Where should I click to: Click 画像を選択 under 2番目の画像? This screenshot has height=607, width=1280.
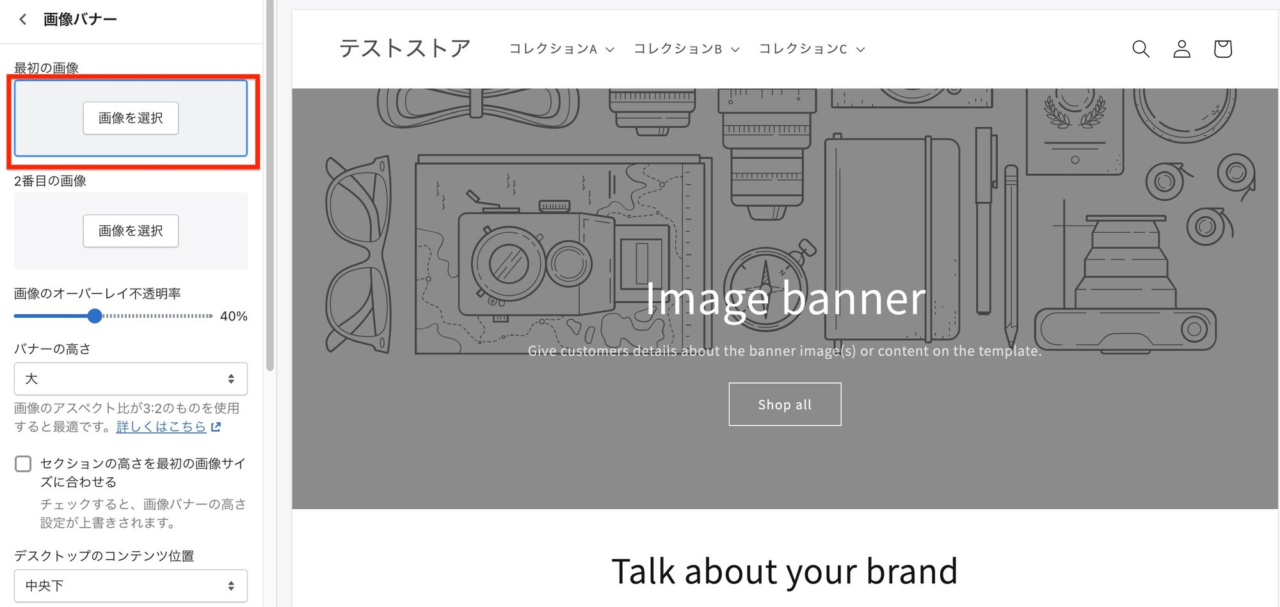(131, 230)
